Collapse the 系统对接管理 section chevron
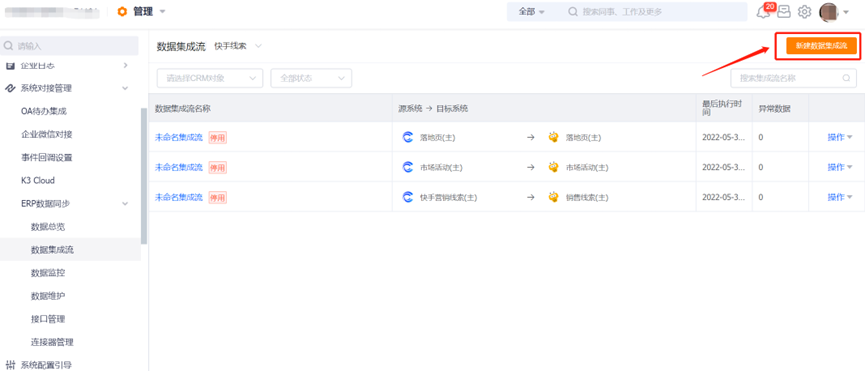This screenshot has width=865, height=371. click(x=125, y=88)
